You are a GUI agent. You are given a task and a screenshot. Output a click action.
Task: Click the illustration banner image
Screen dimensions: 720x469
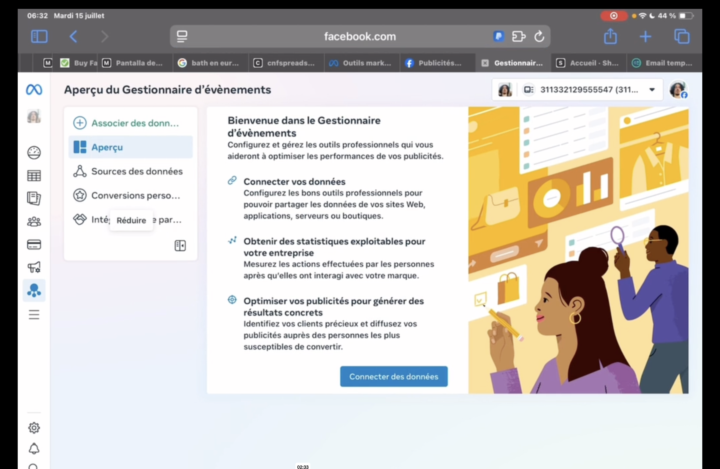[x=578, y=250]
